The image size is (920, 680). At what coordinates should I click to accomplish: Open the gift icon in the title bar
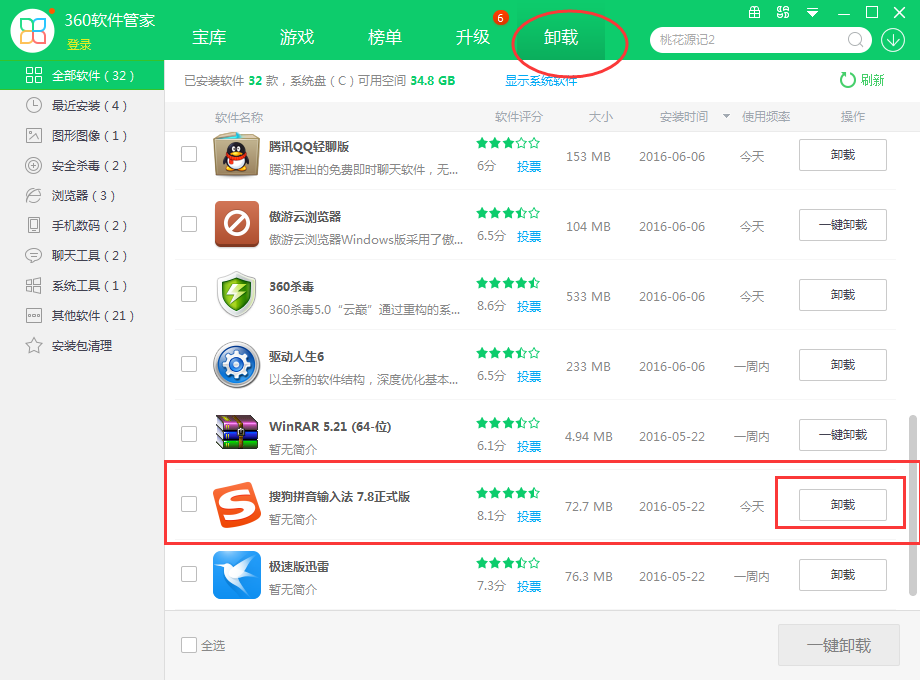point(755,13)
